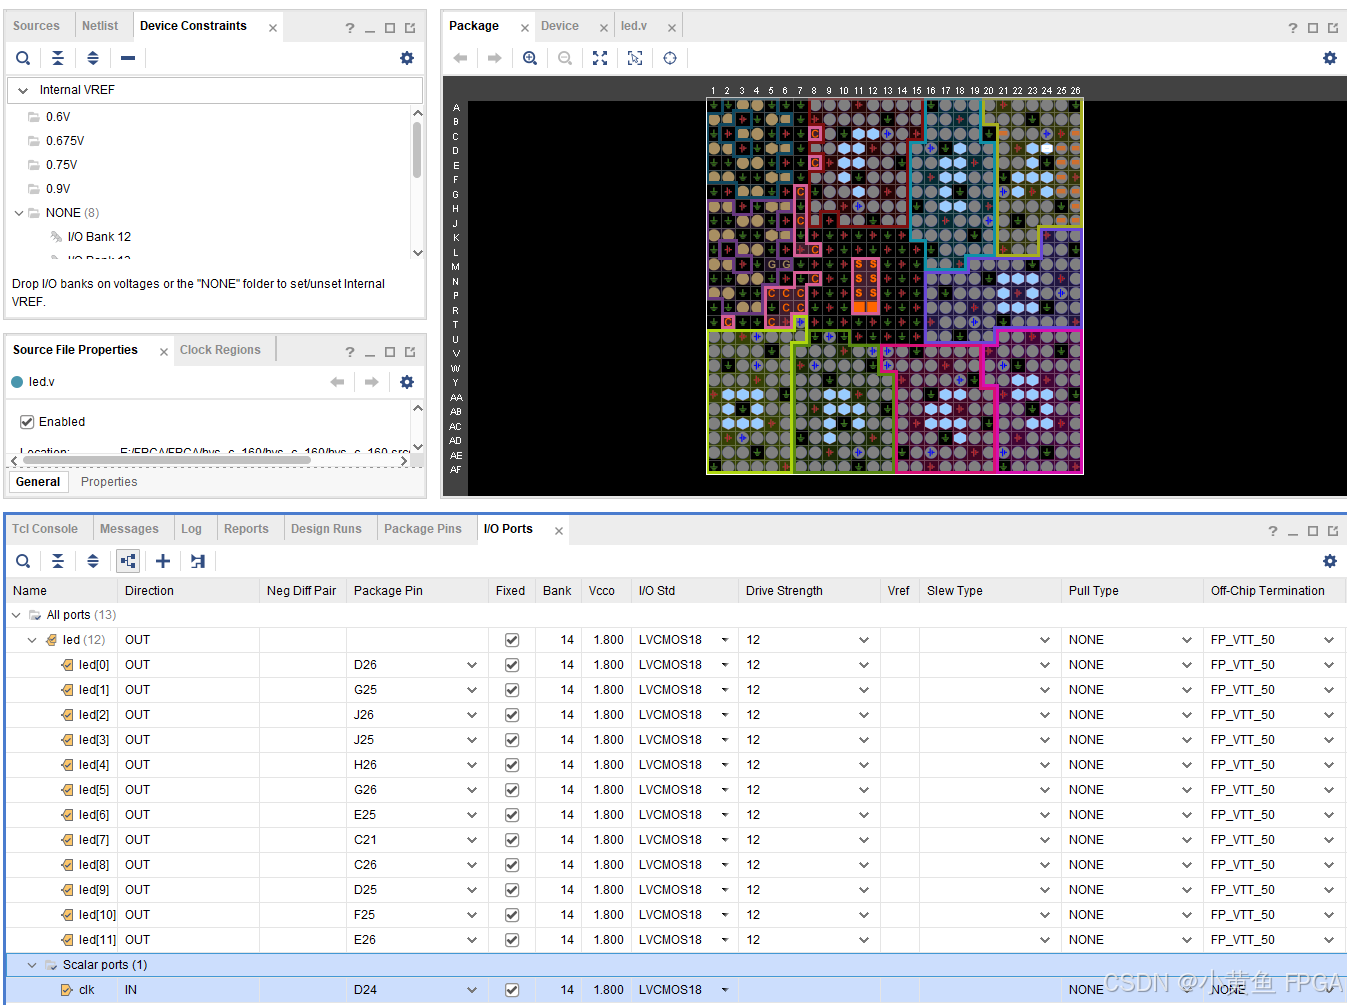Close the I/O Ports tab
Viewport: 1347px width, 1005px height.
[x=559, y=531]
